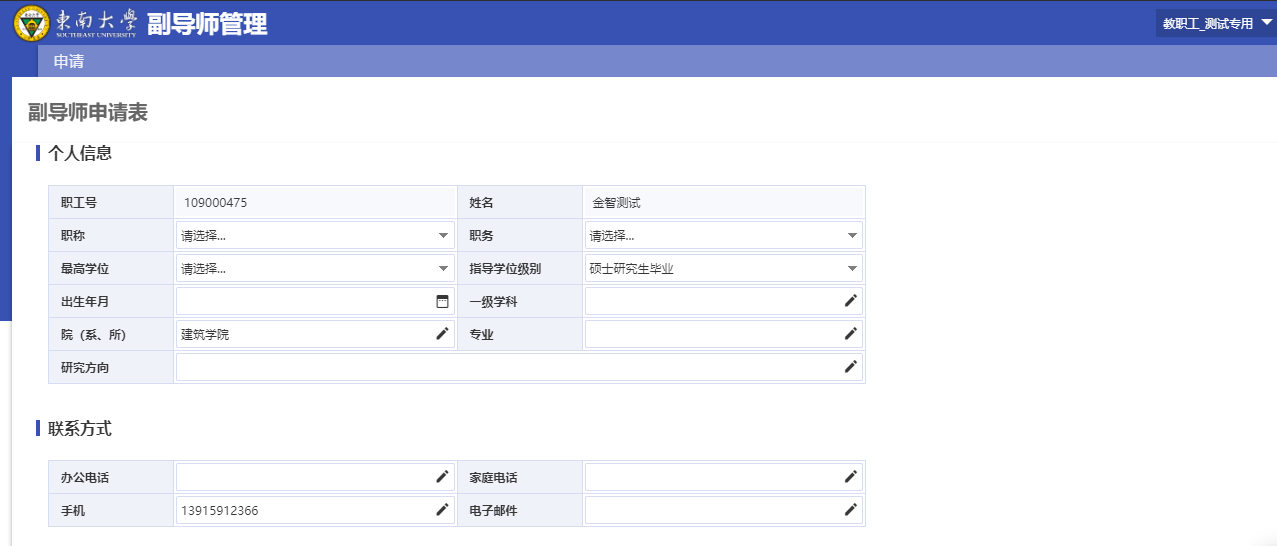Change 指导学位级别 dropdown selection
The width and height of the screenshot is (1277, 546).
723,268
